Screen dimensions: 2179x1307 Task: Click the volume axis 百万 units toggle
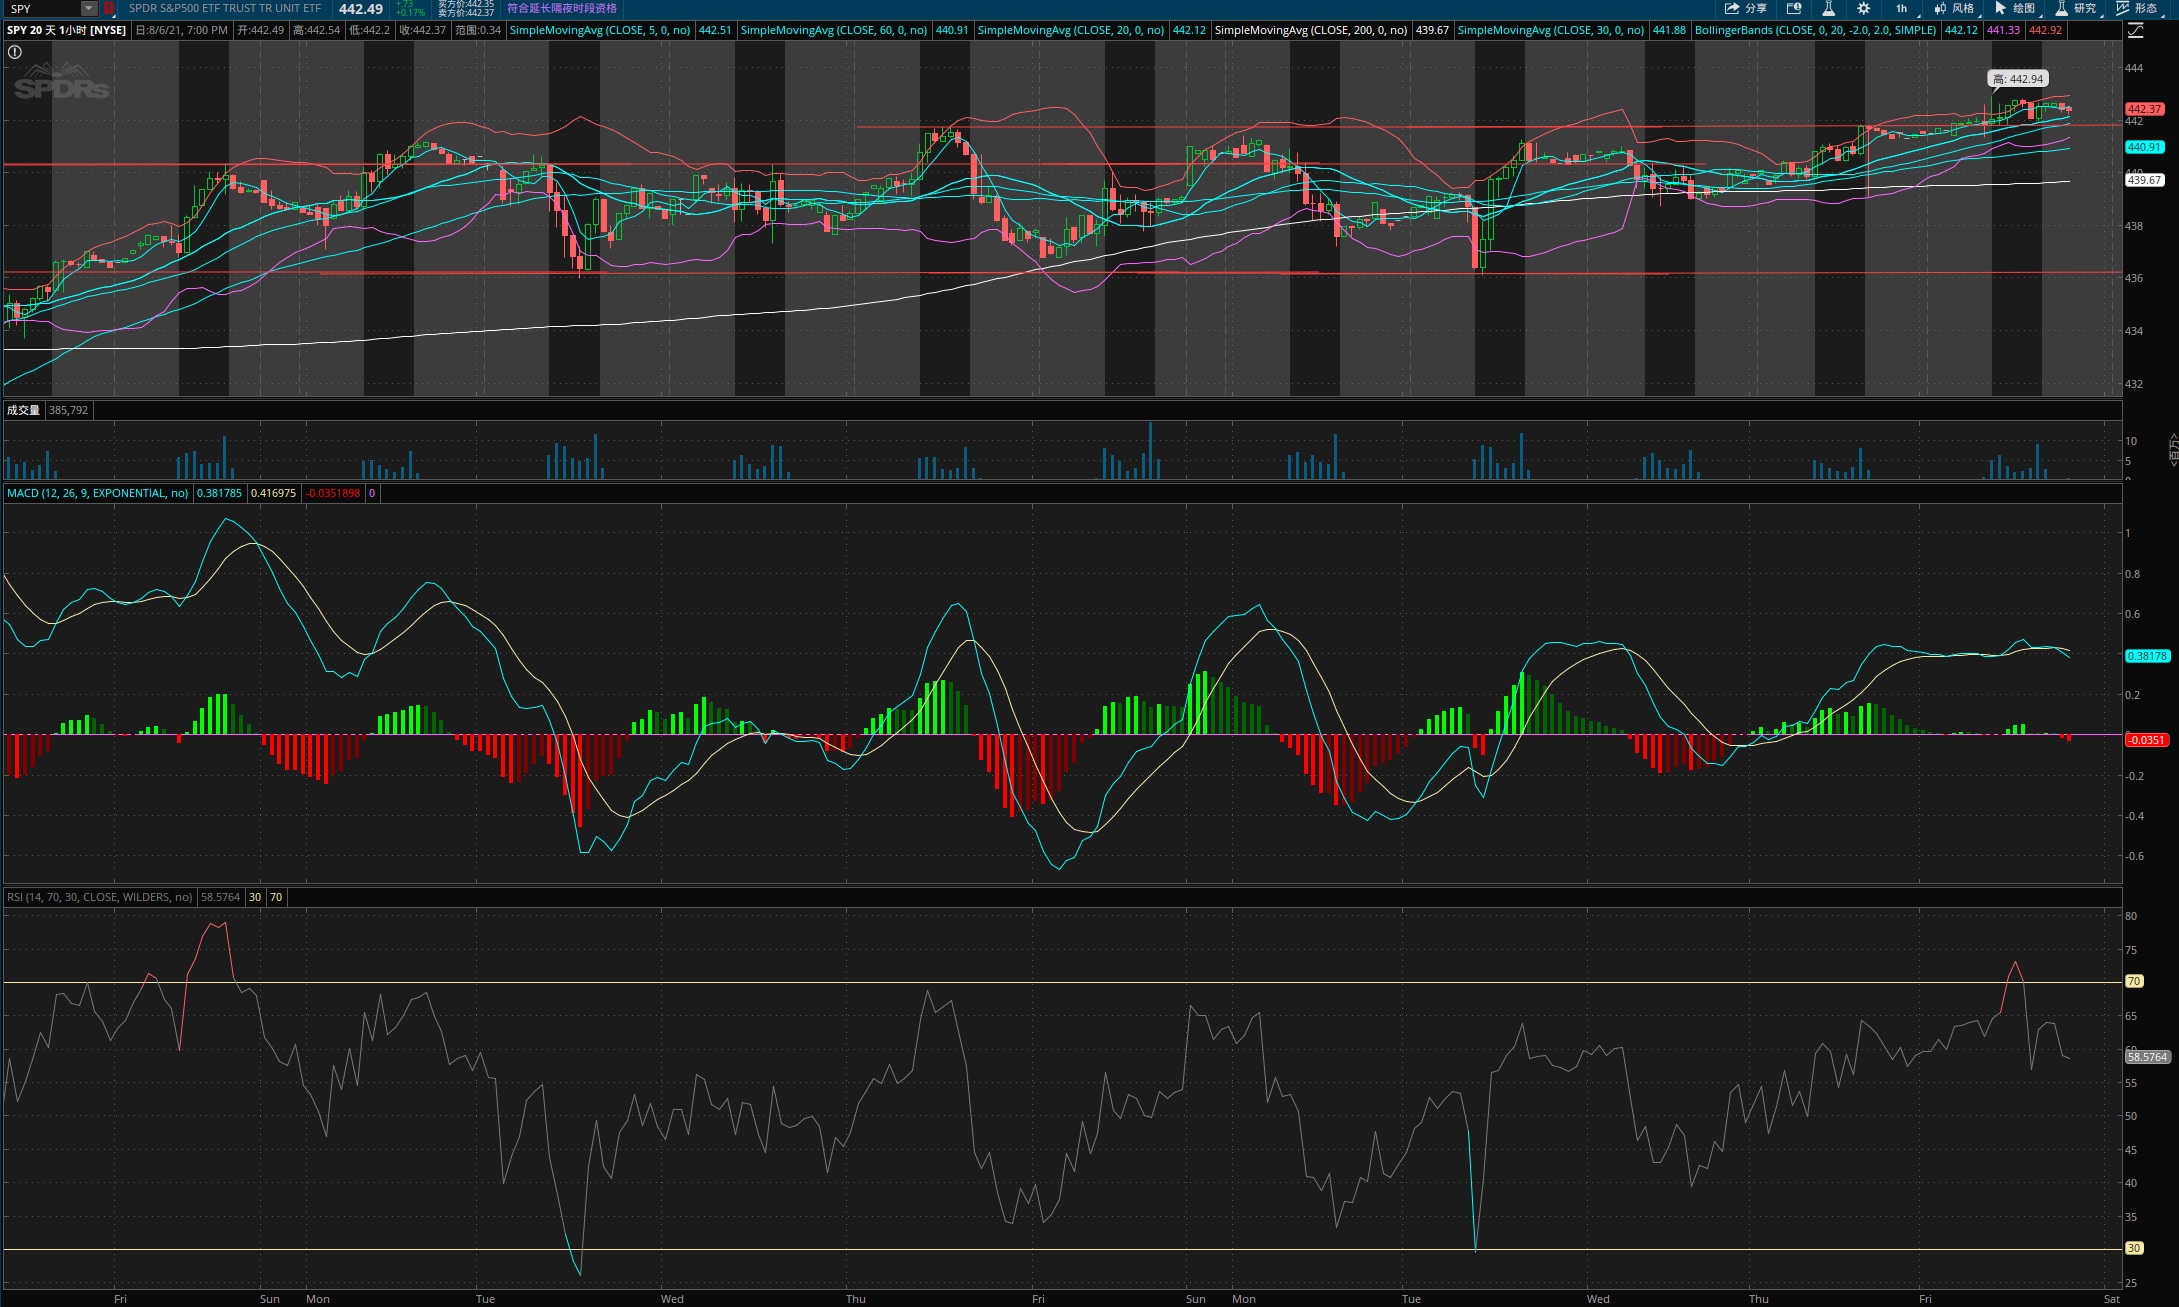2172,450
